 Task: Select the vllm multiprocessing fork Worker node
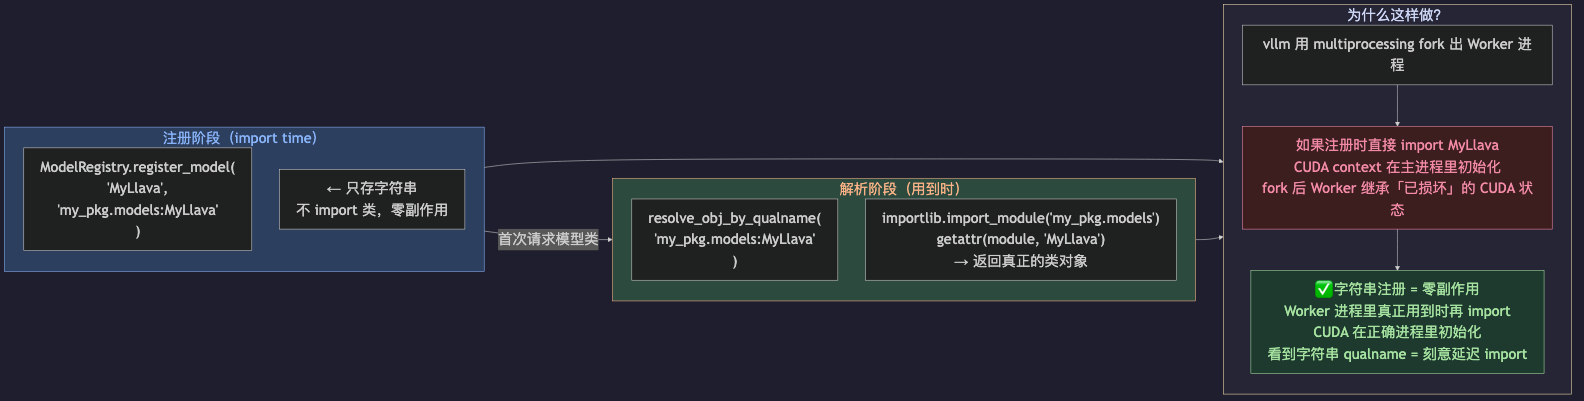click(1397, 55)
